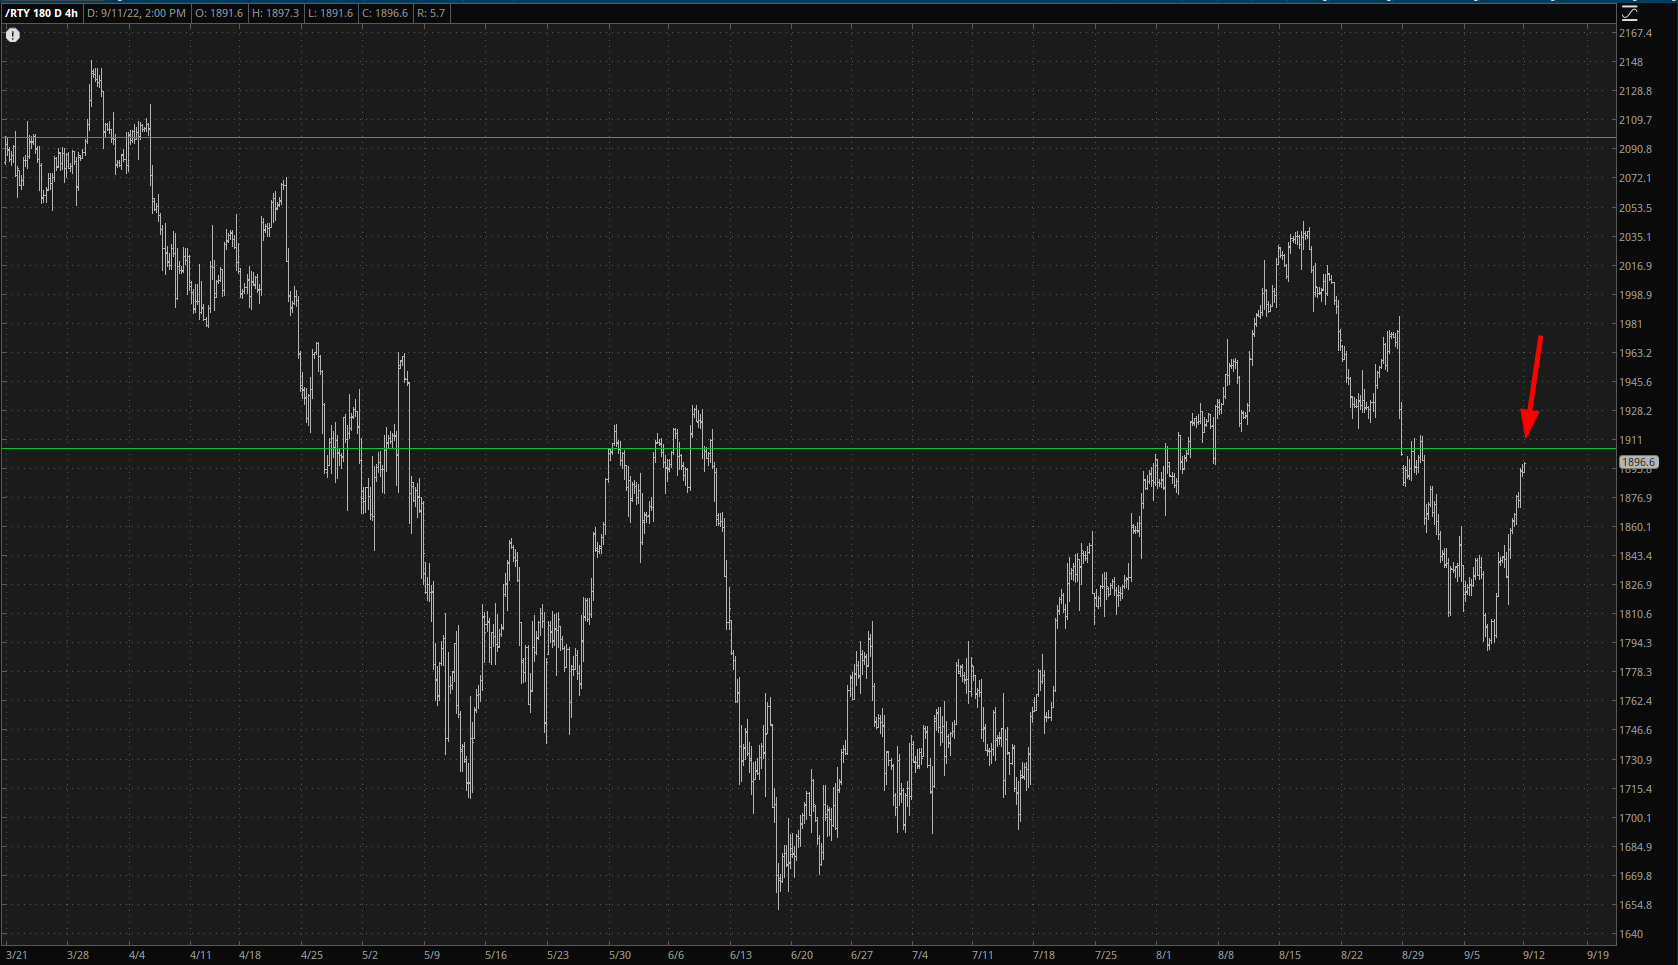Click the 2035.1 label on price axis

point(1635,237)
